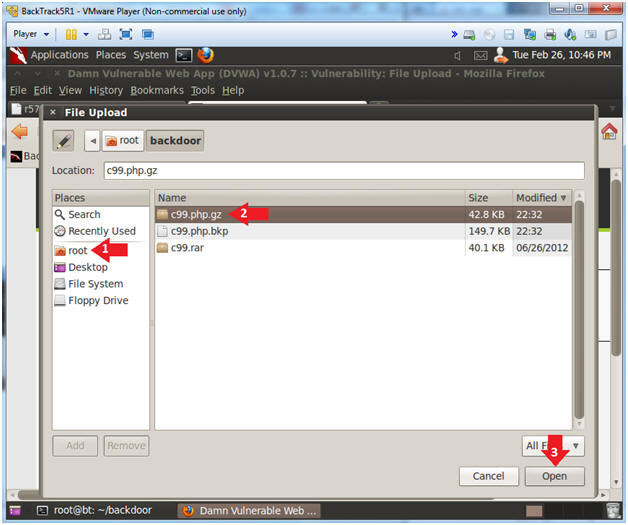The width and height of the screenshot is (628, 525).
Task: Click the Cancel button
Action: click(489, 477)
